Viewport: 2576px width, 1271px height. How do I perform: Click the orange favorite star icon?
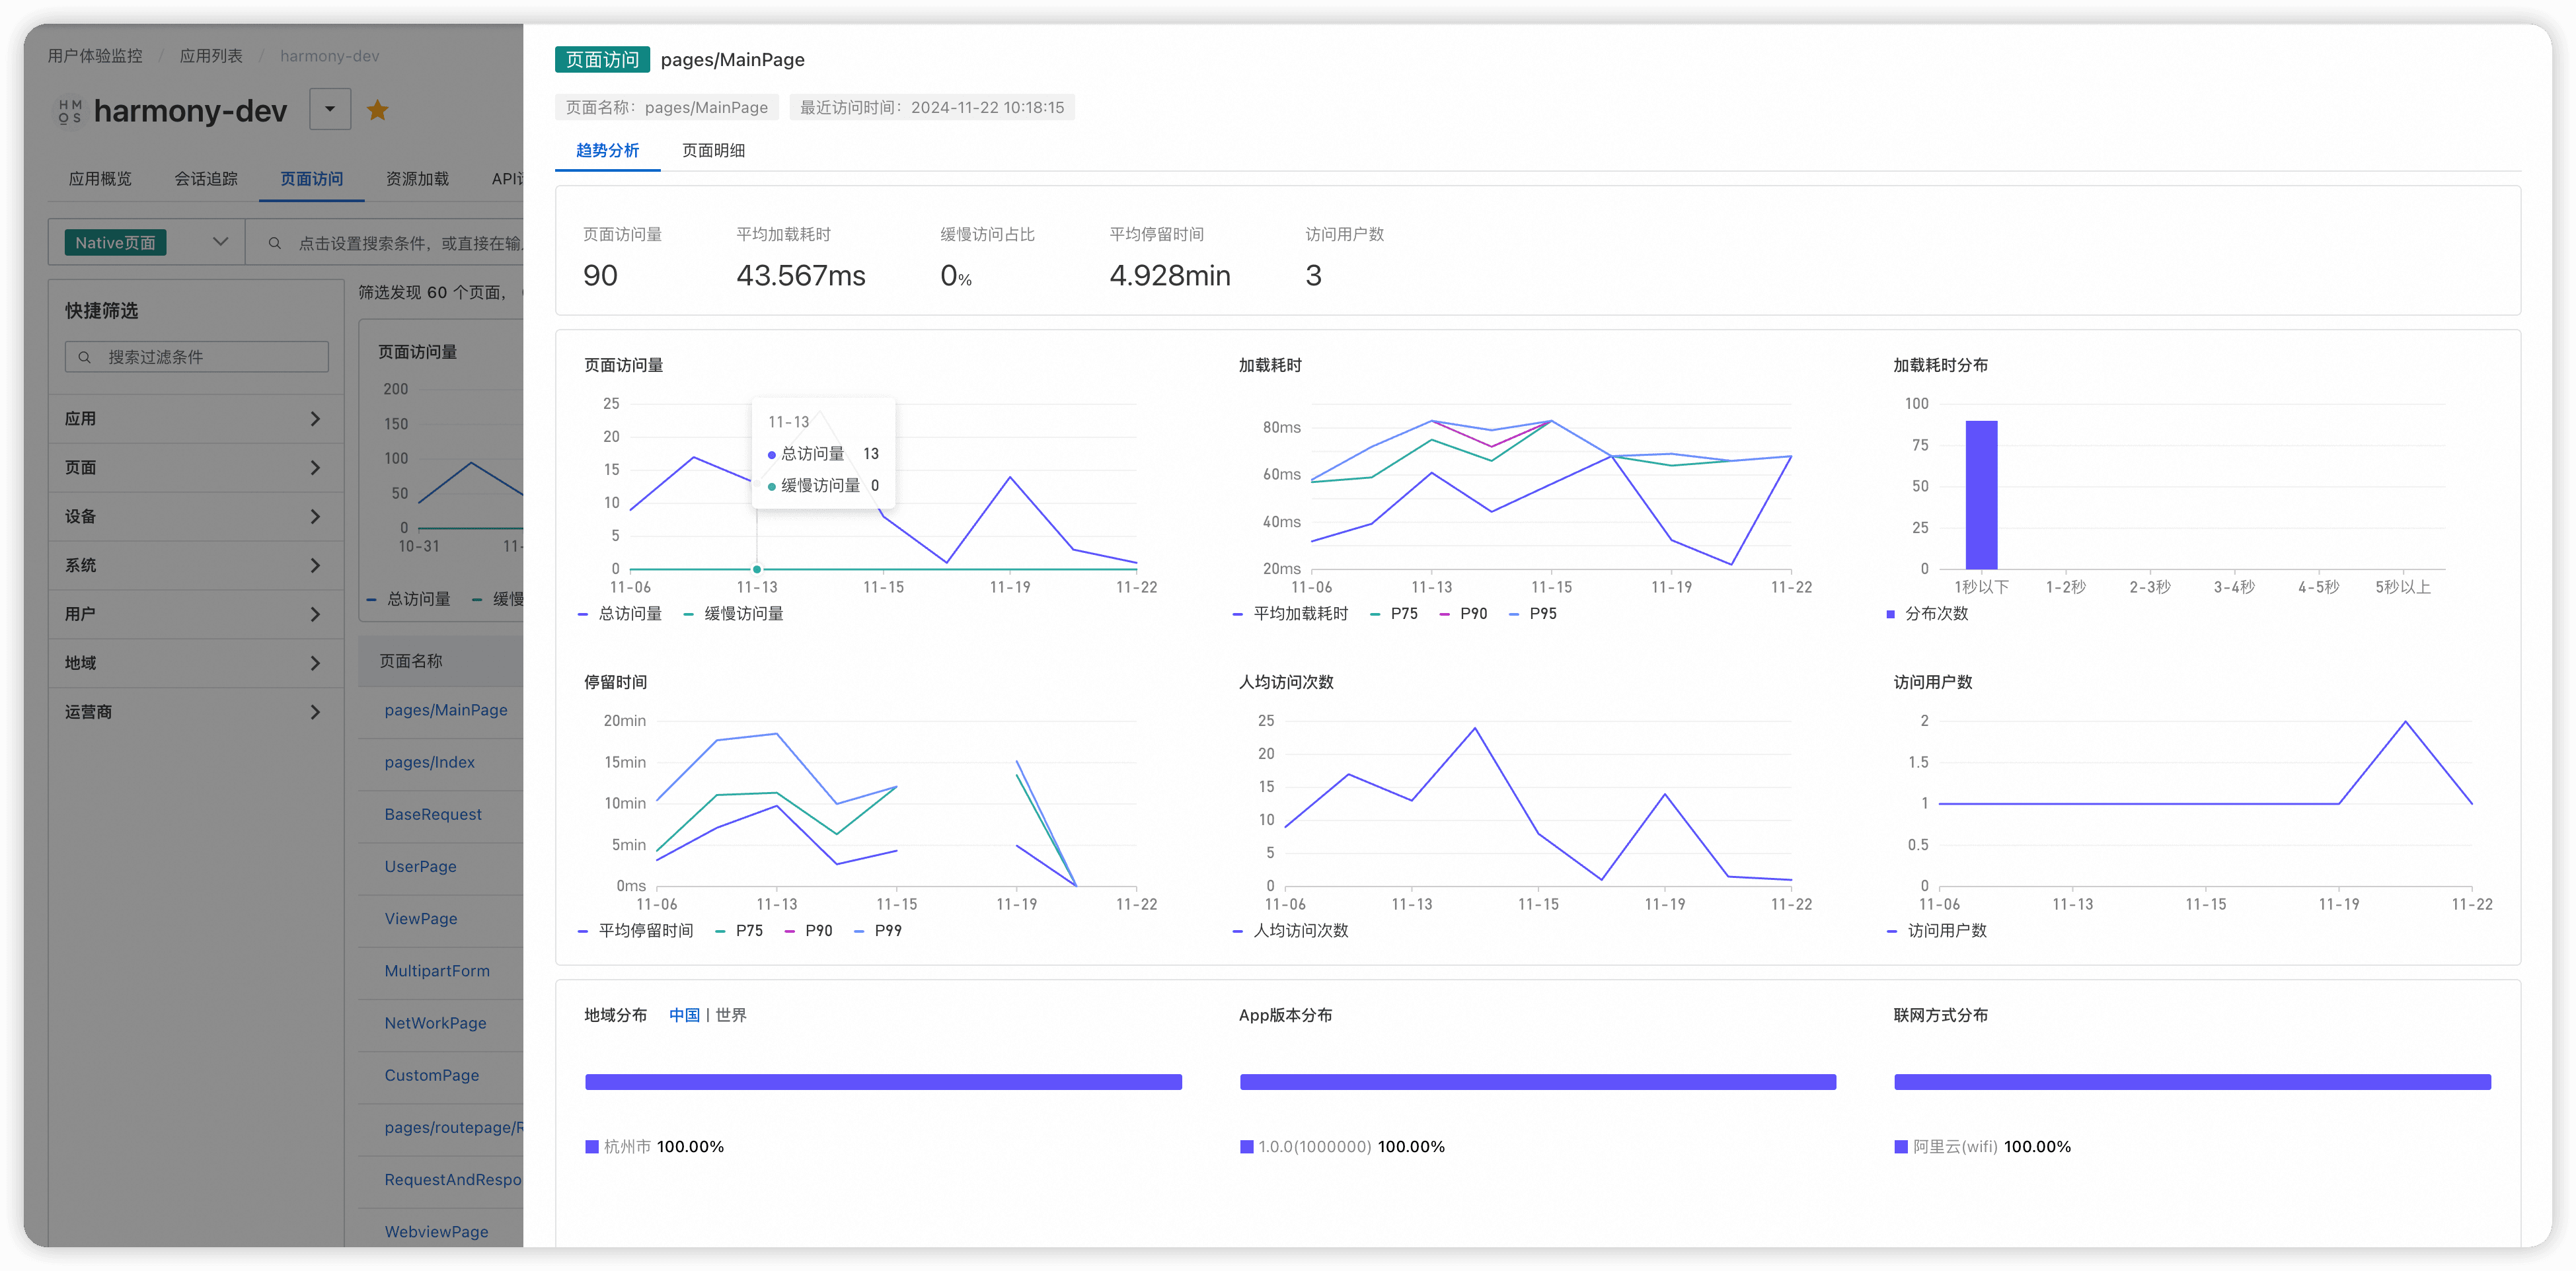coord(377,110)
